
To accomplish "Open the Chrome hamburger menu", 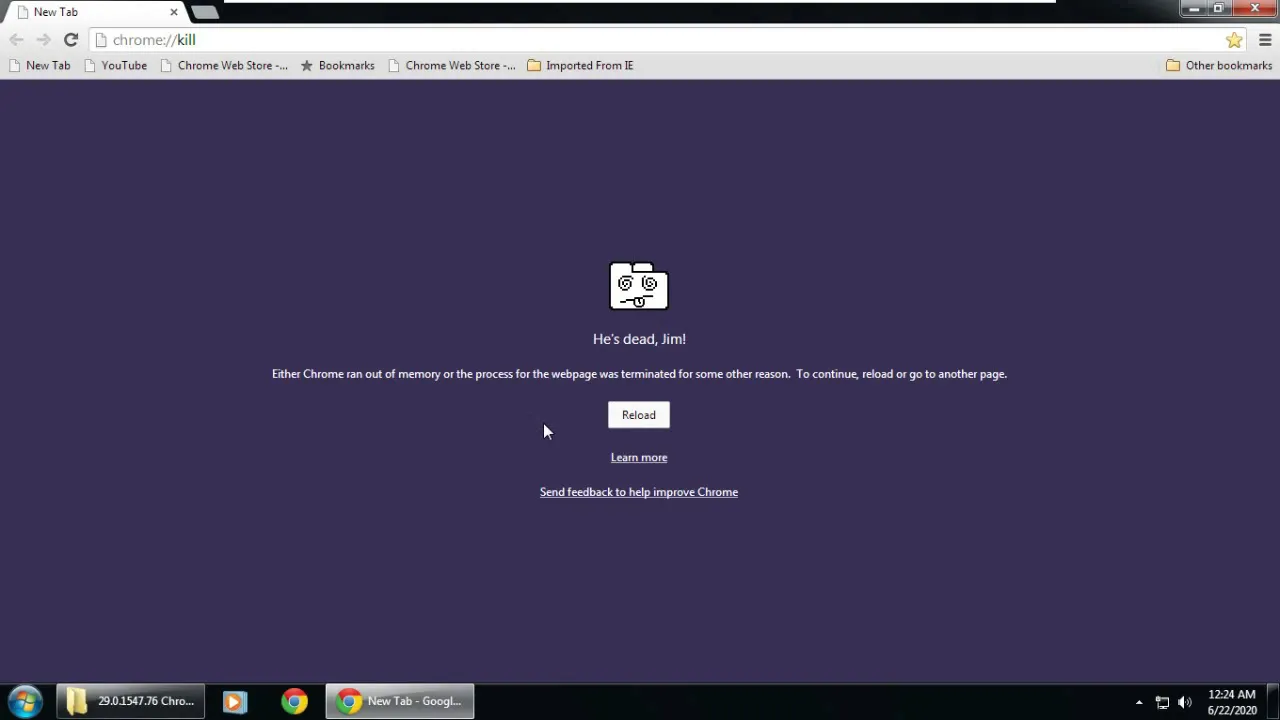I will (1265, 40).
